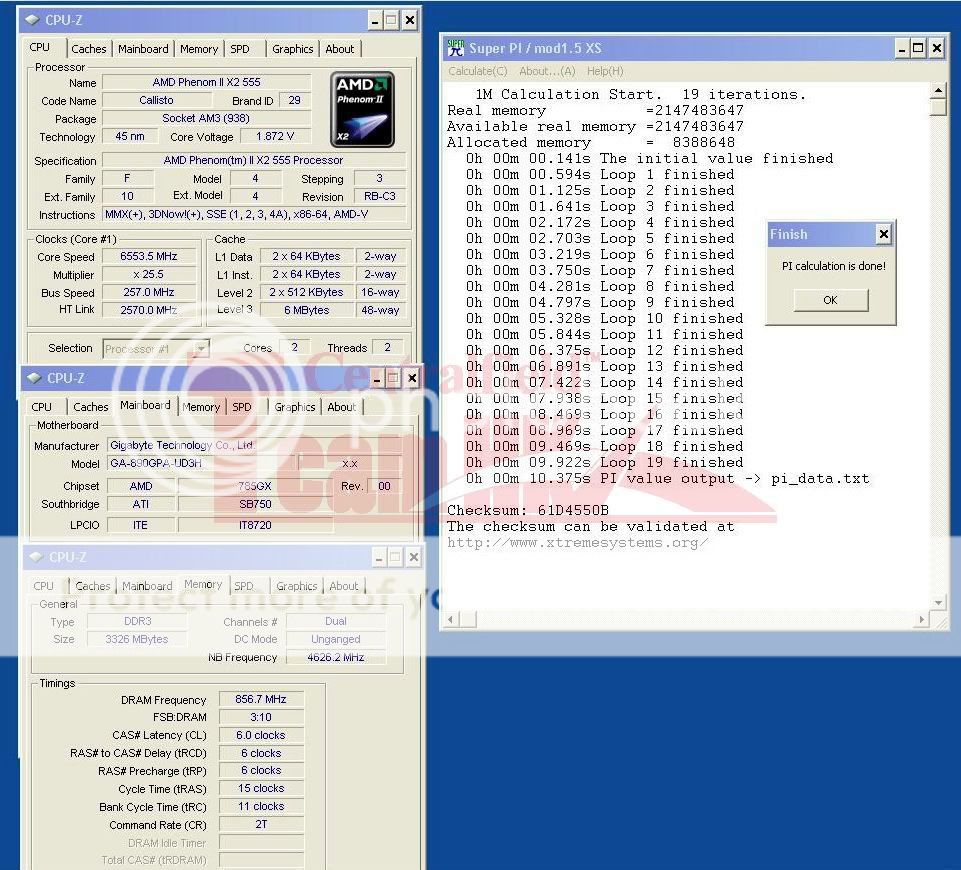Screen dimensions: 961x870
Task: Click the xtremesystems.org URL in Super PI output
Action: coord(577,543)
